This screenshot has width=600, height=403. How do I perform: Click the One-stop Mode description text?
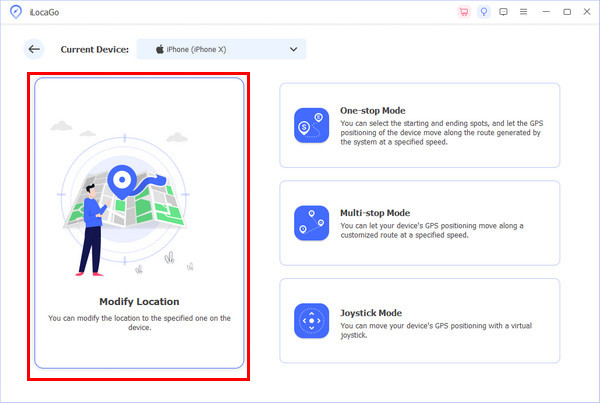point(440,134)
